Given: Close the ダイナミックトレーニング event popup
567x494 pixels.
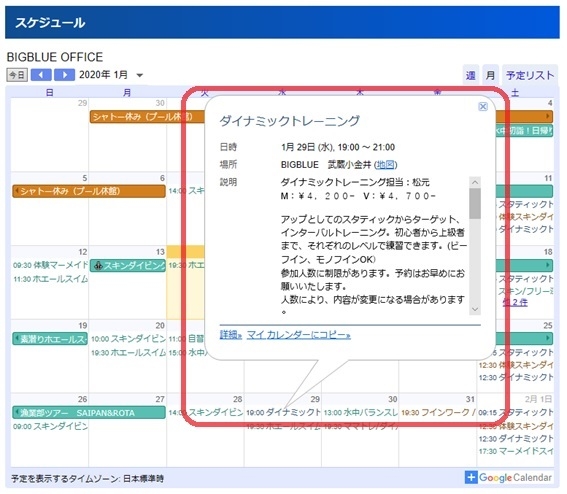Looking at the screenshot, I should pos(483,107).
